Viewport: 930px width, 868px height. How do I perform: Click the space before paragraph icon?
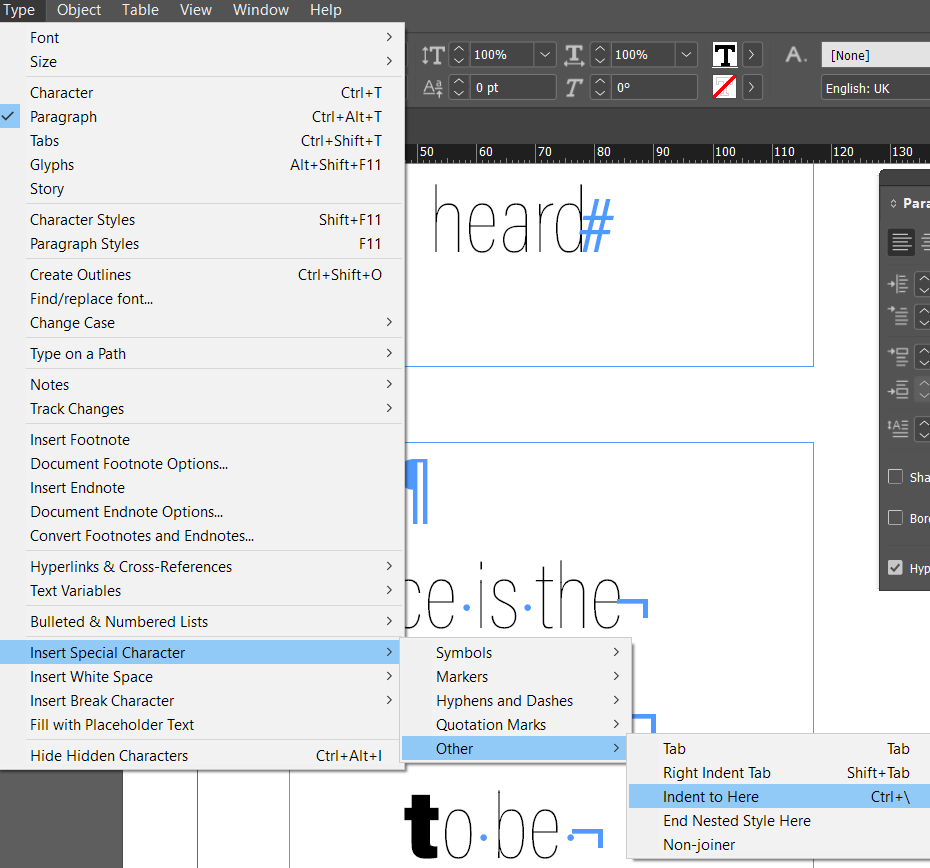click(x=897, y=356)
